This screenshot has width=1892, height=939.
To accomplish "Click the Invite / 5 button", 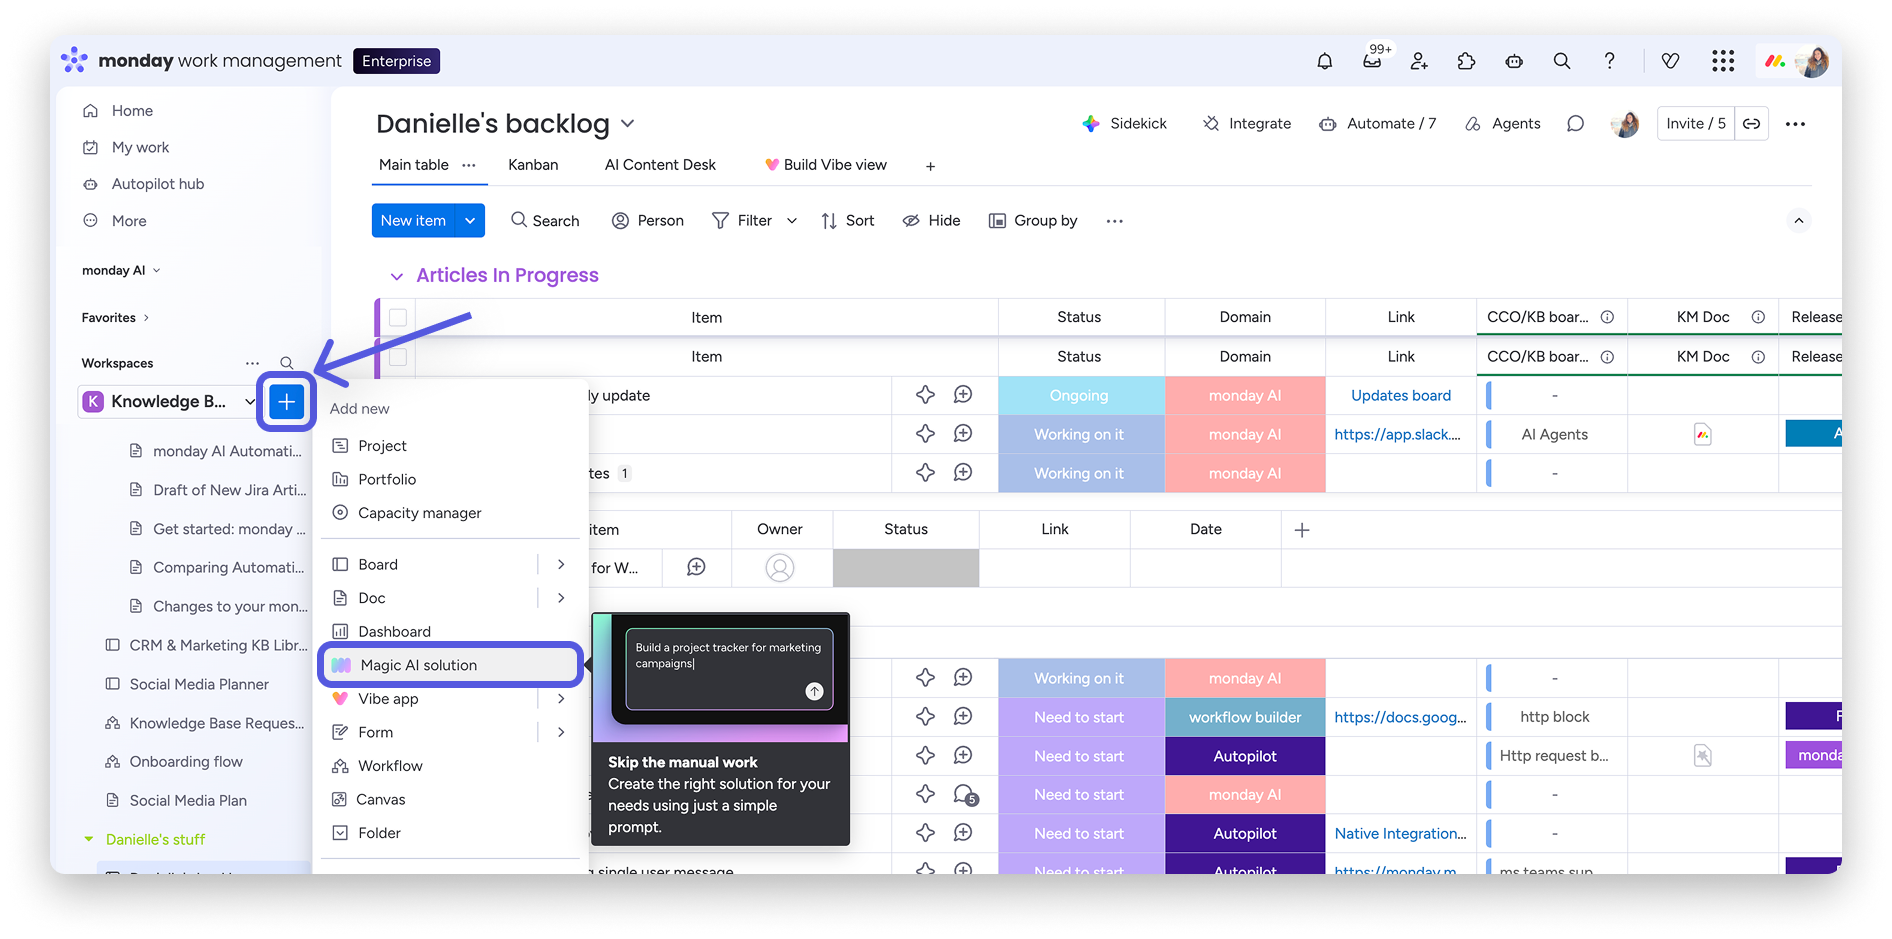I will (x=1696, y=124).
